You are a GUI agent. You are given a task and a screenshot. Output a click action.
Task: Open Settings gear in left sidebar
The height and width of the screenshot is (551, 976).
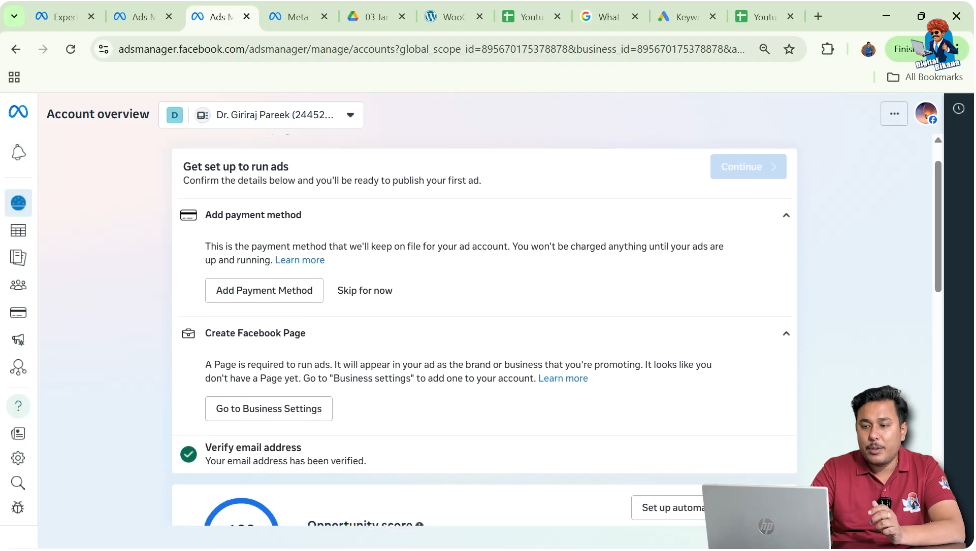click(x=18, y=458)
